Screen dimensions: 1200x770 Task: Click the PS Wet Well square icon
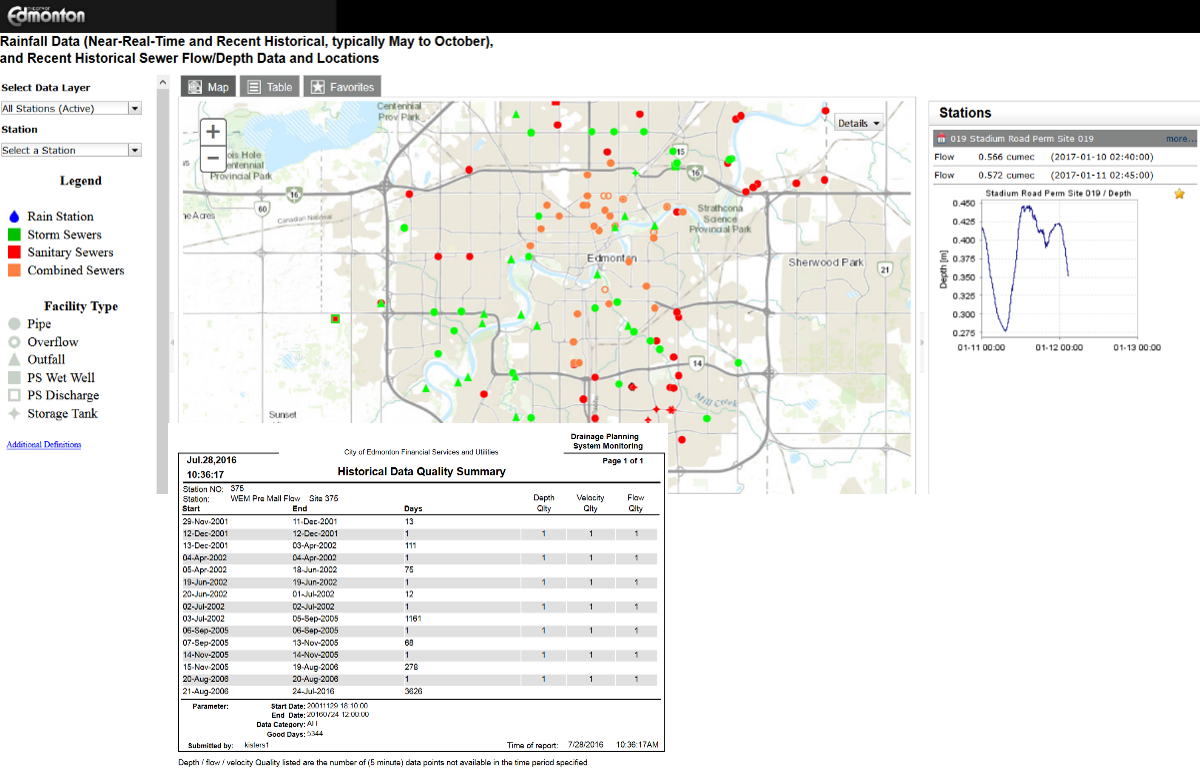(13, 378)
